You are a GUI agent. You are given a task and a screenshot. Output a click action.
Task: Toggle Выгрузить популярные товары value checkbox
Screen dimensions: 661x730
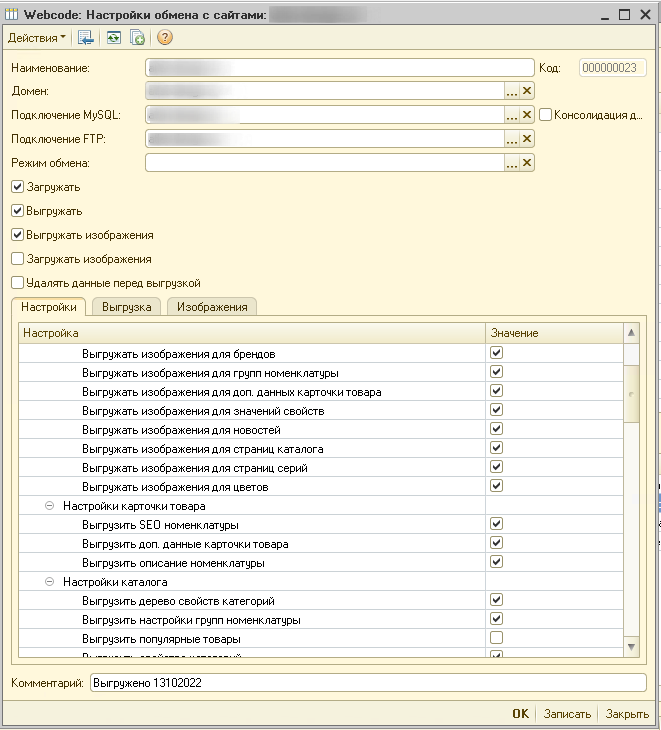(x=496, y=638)
